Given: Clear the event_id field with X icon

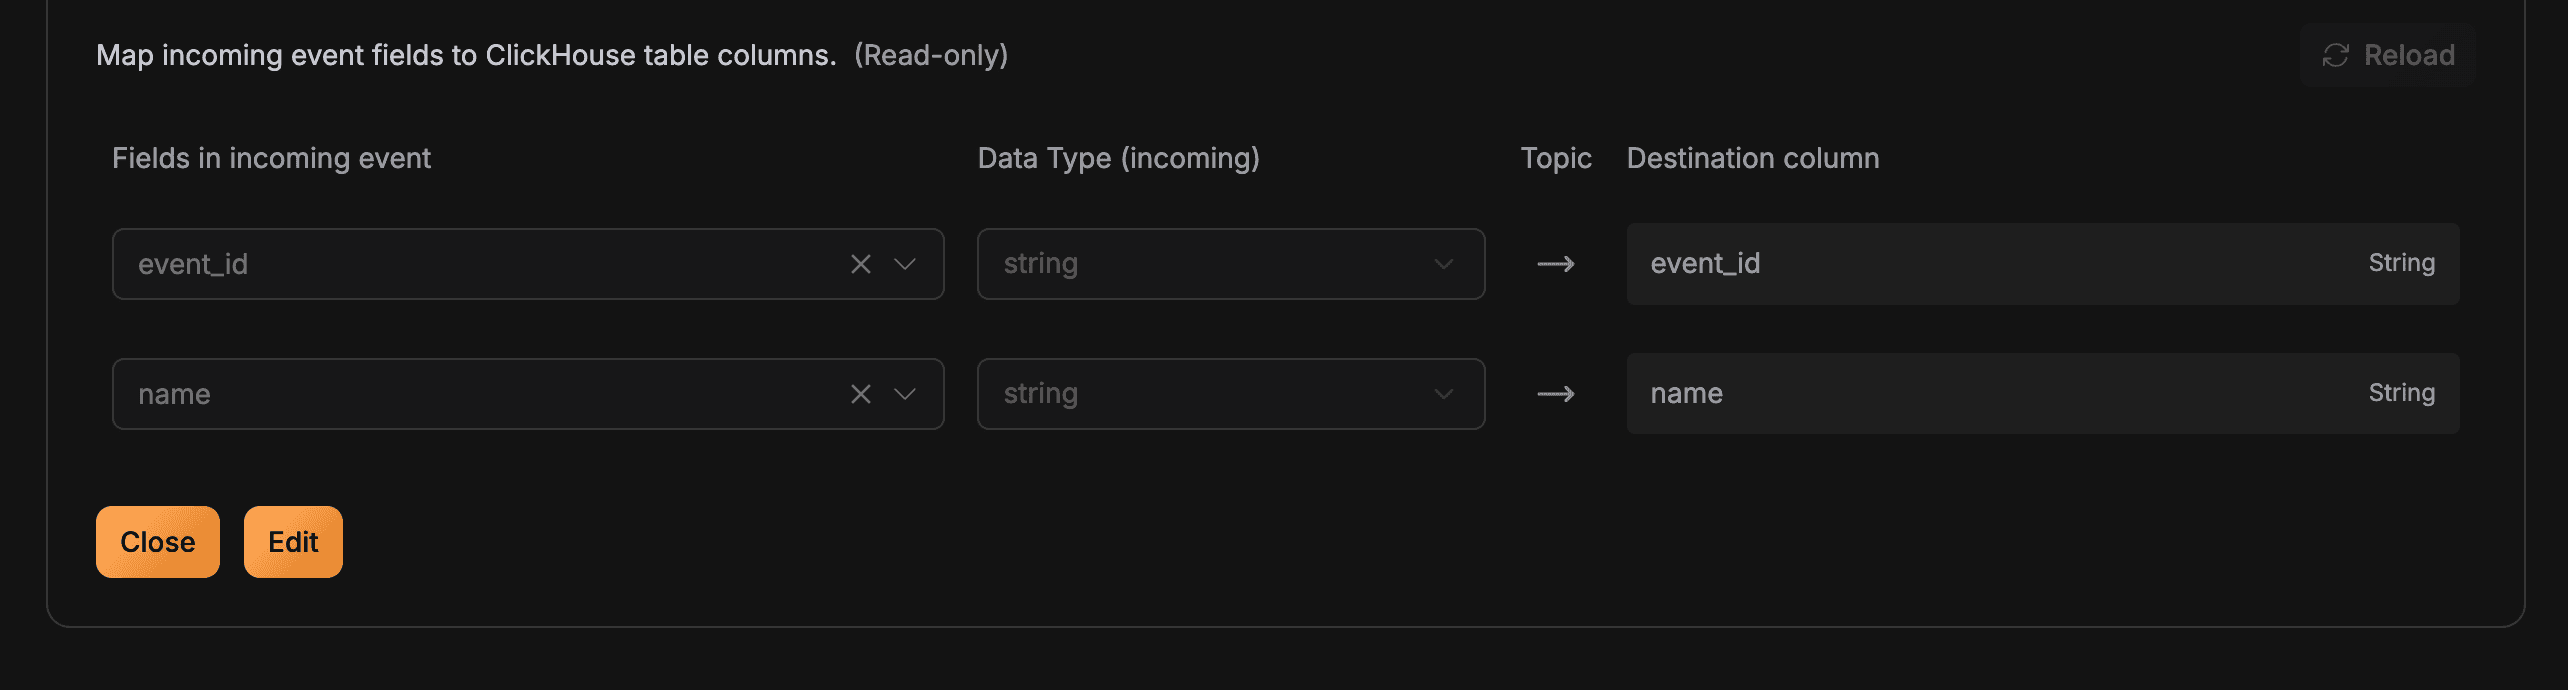Looking at the screenshot, I should [860, 264].
